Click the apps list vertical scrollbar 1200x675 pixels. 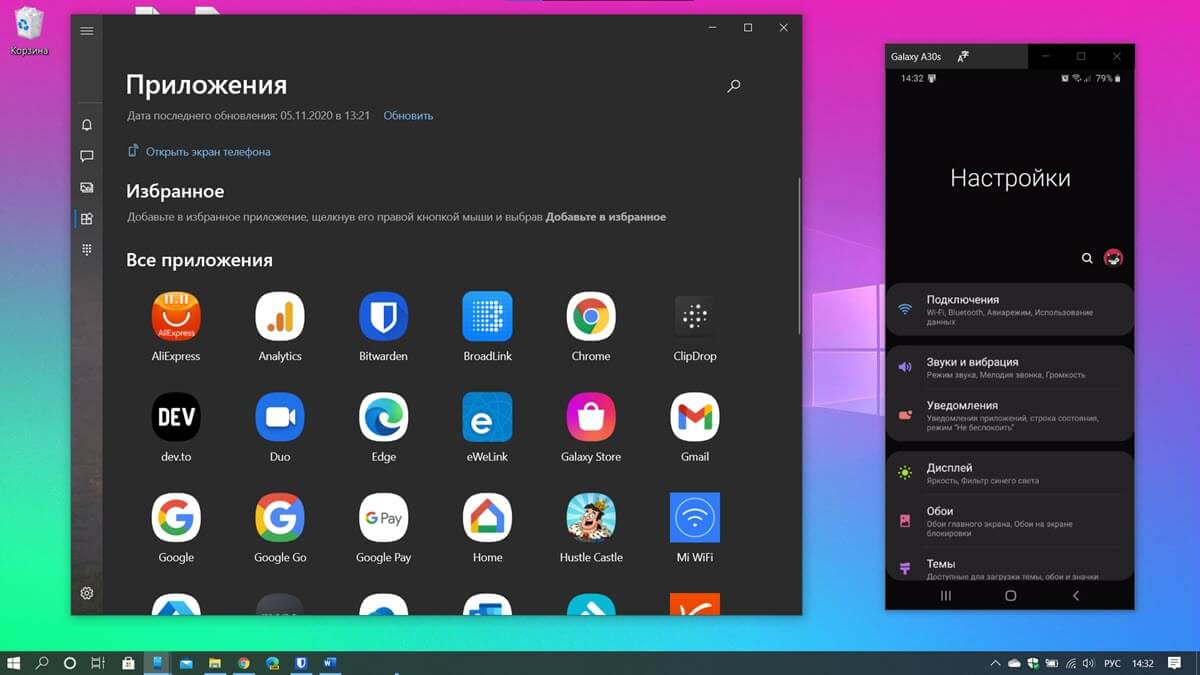tap(799, 255)
